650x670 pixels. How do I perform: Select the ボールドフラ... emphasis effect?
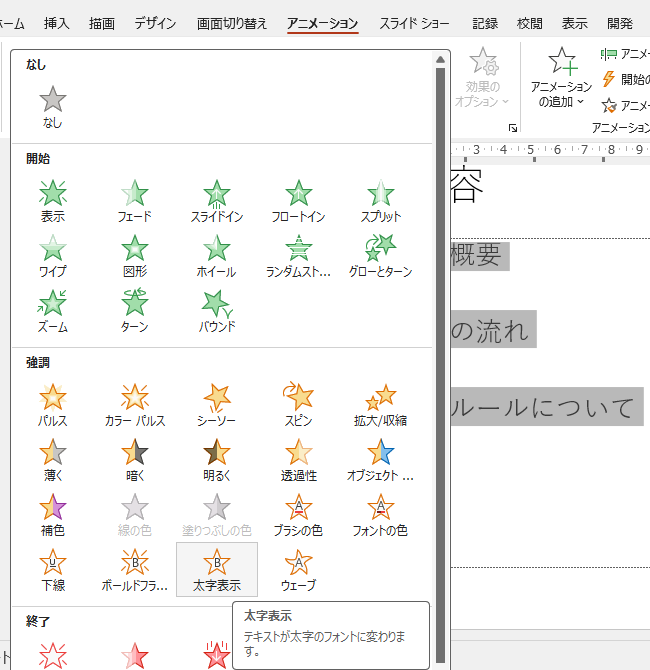[x=135, y=570]
